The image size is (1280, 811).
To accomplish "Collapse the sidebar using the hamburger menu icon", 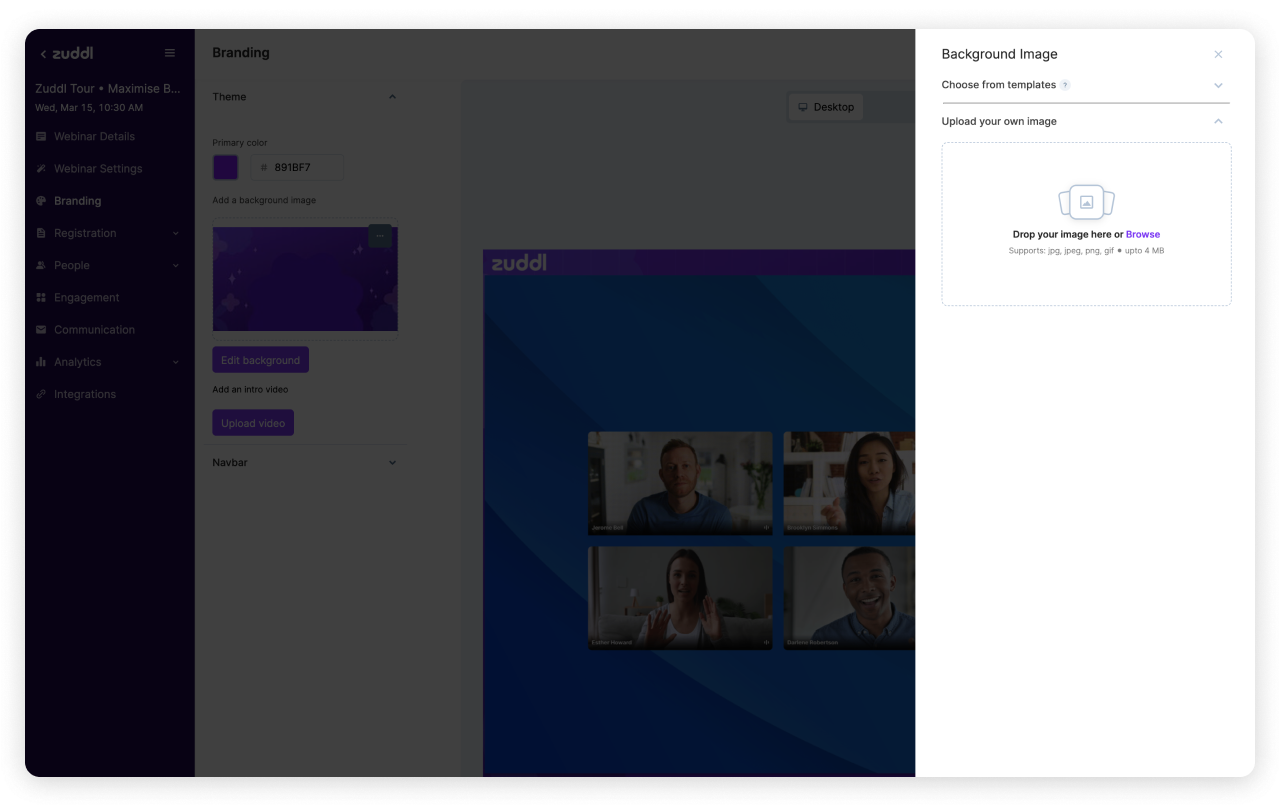I will tap(170, 53).
